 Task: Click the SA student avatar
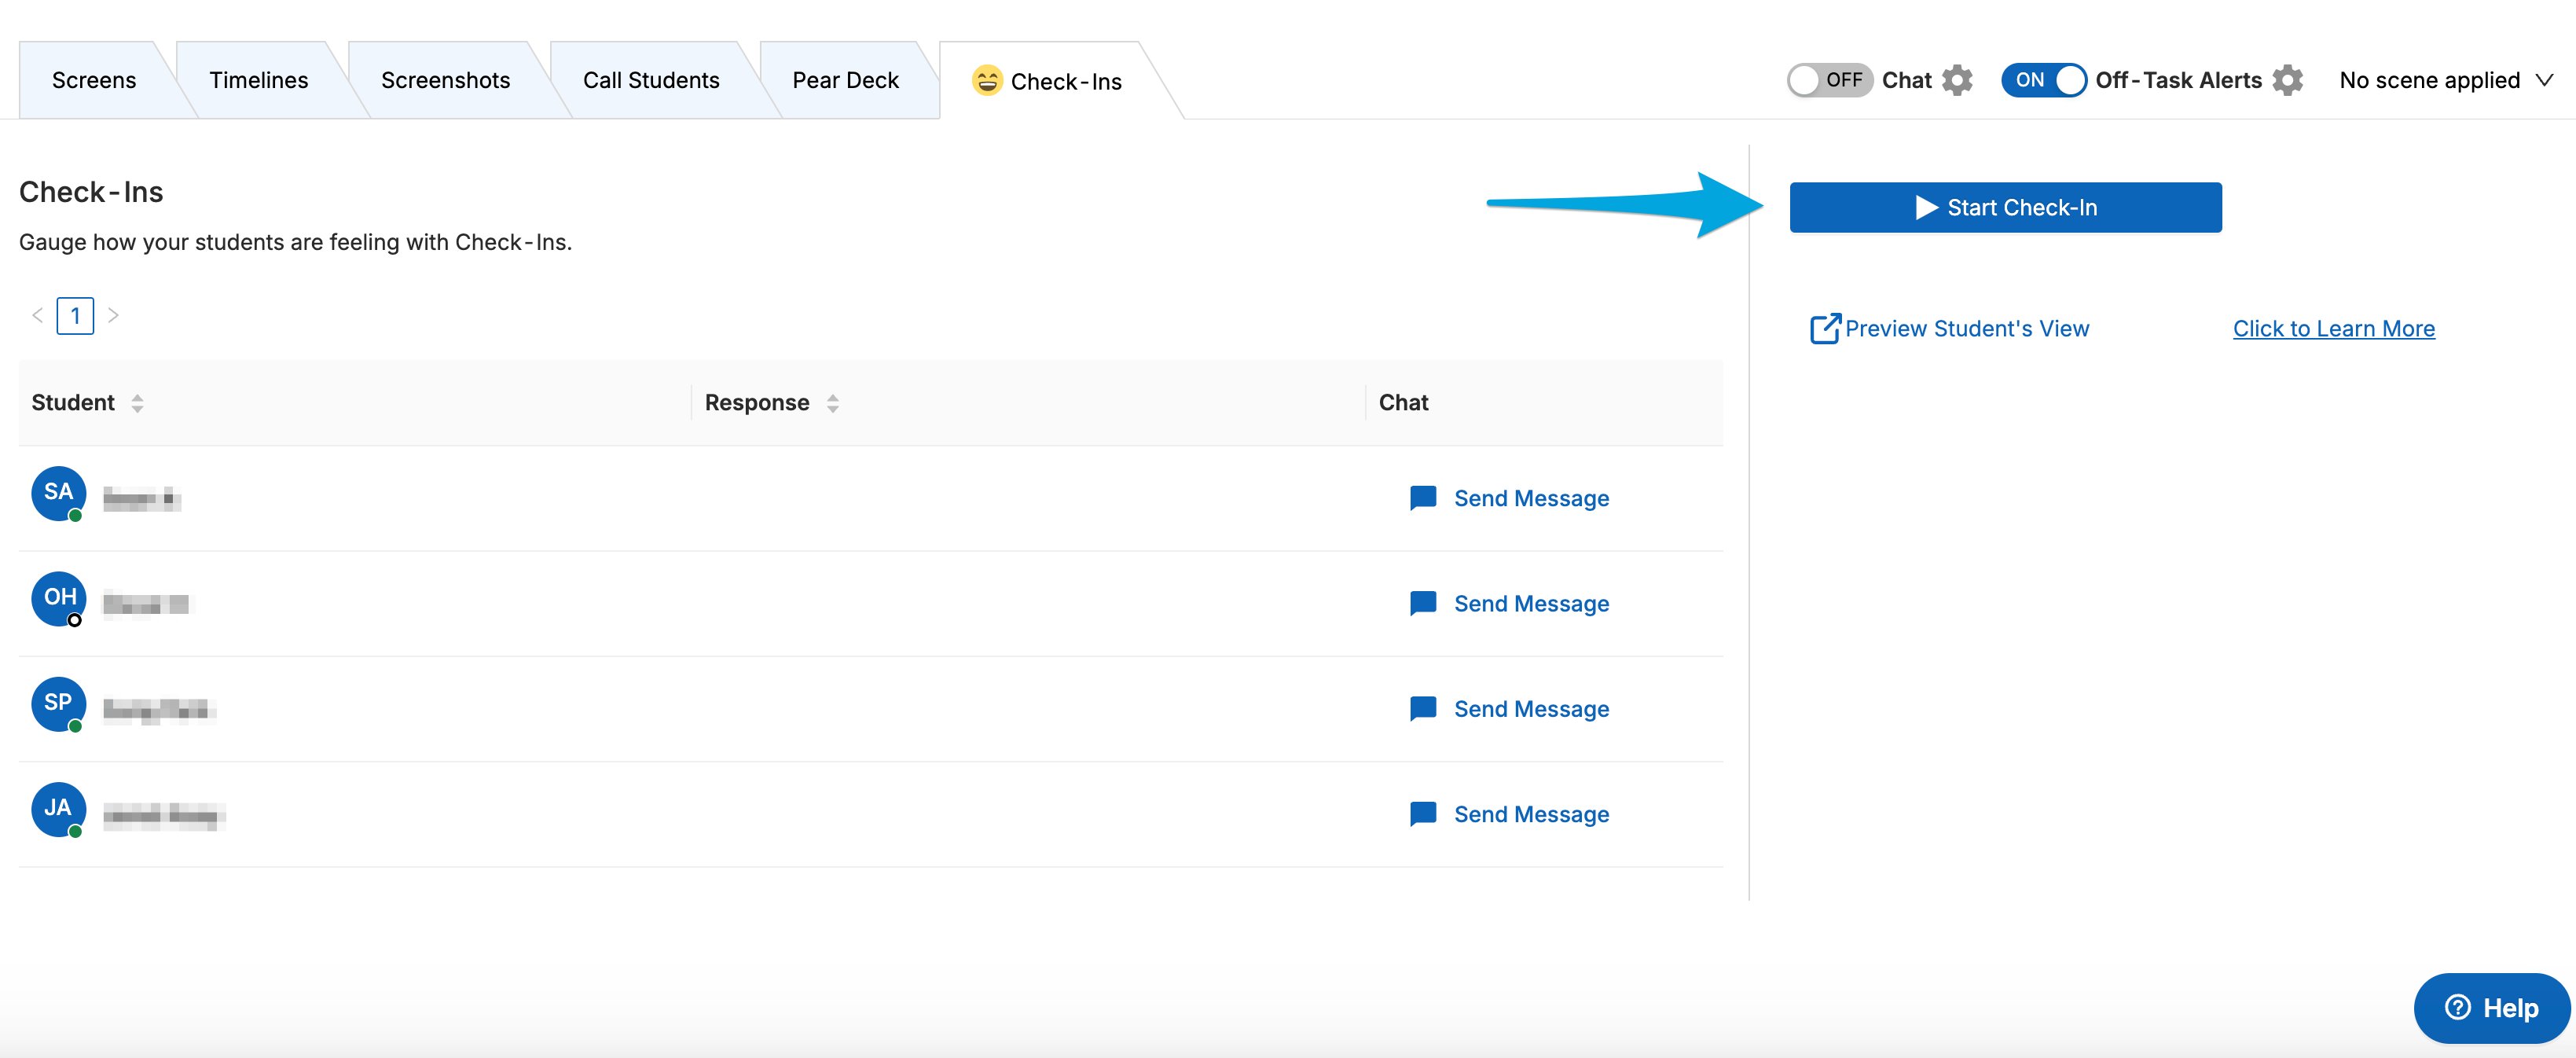[x=59, y=493]
